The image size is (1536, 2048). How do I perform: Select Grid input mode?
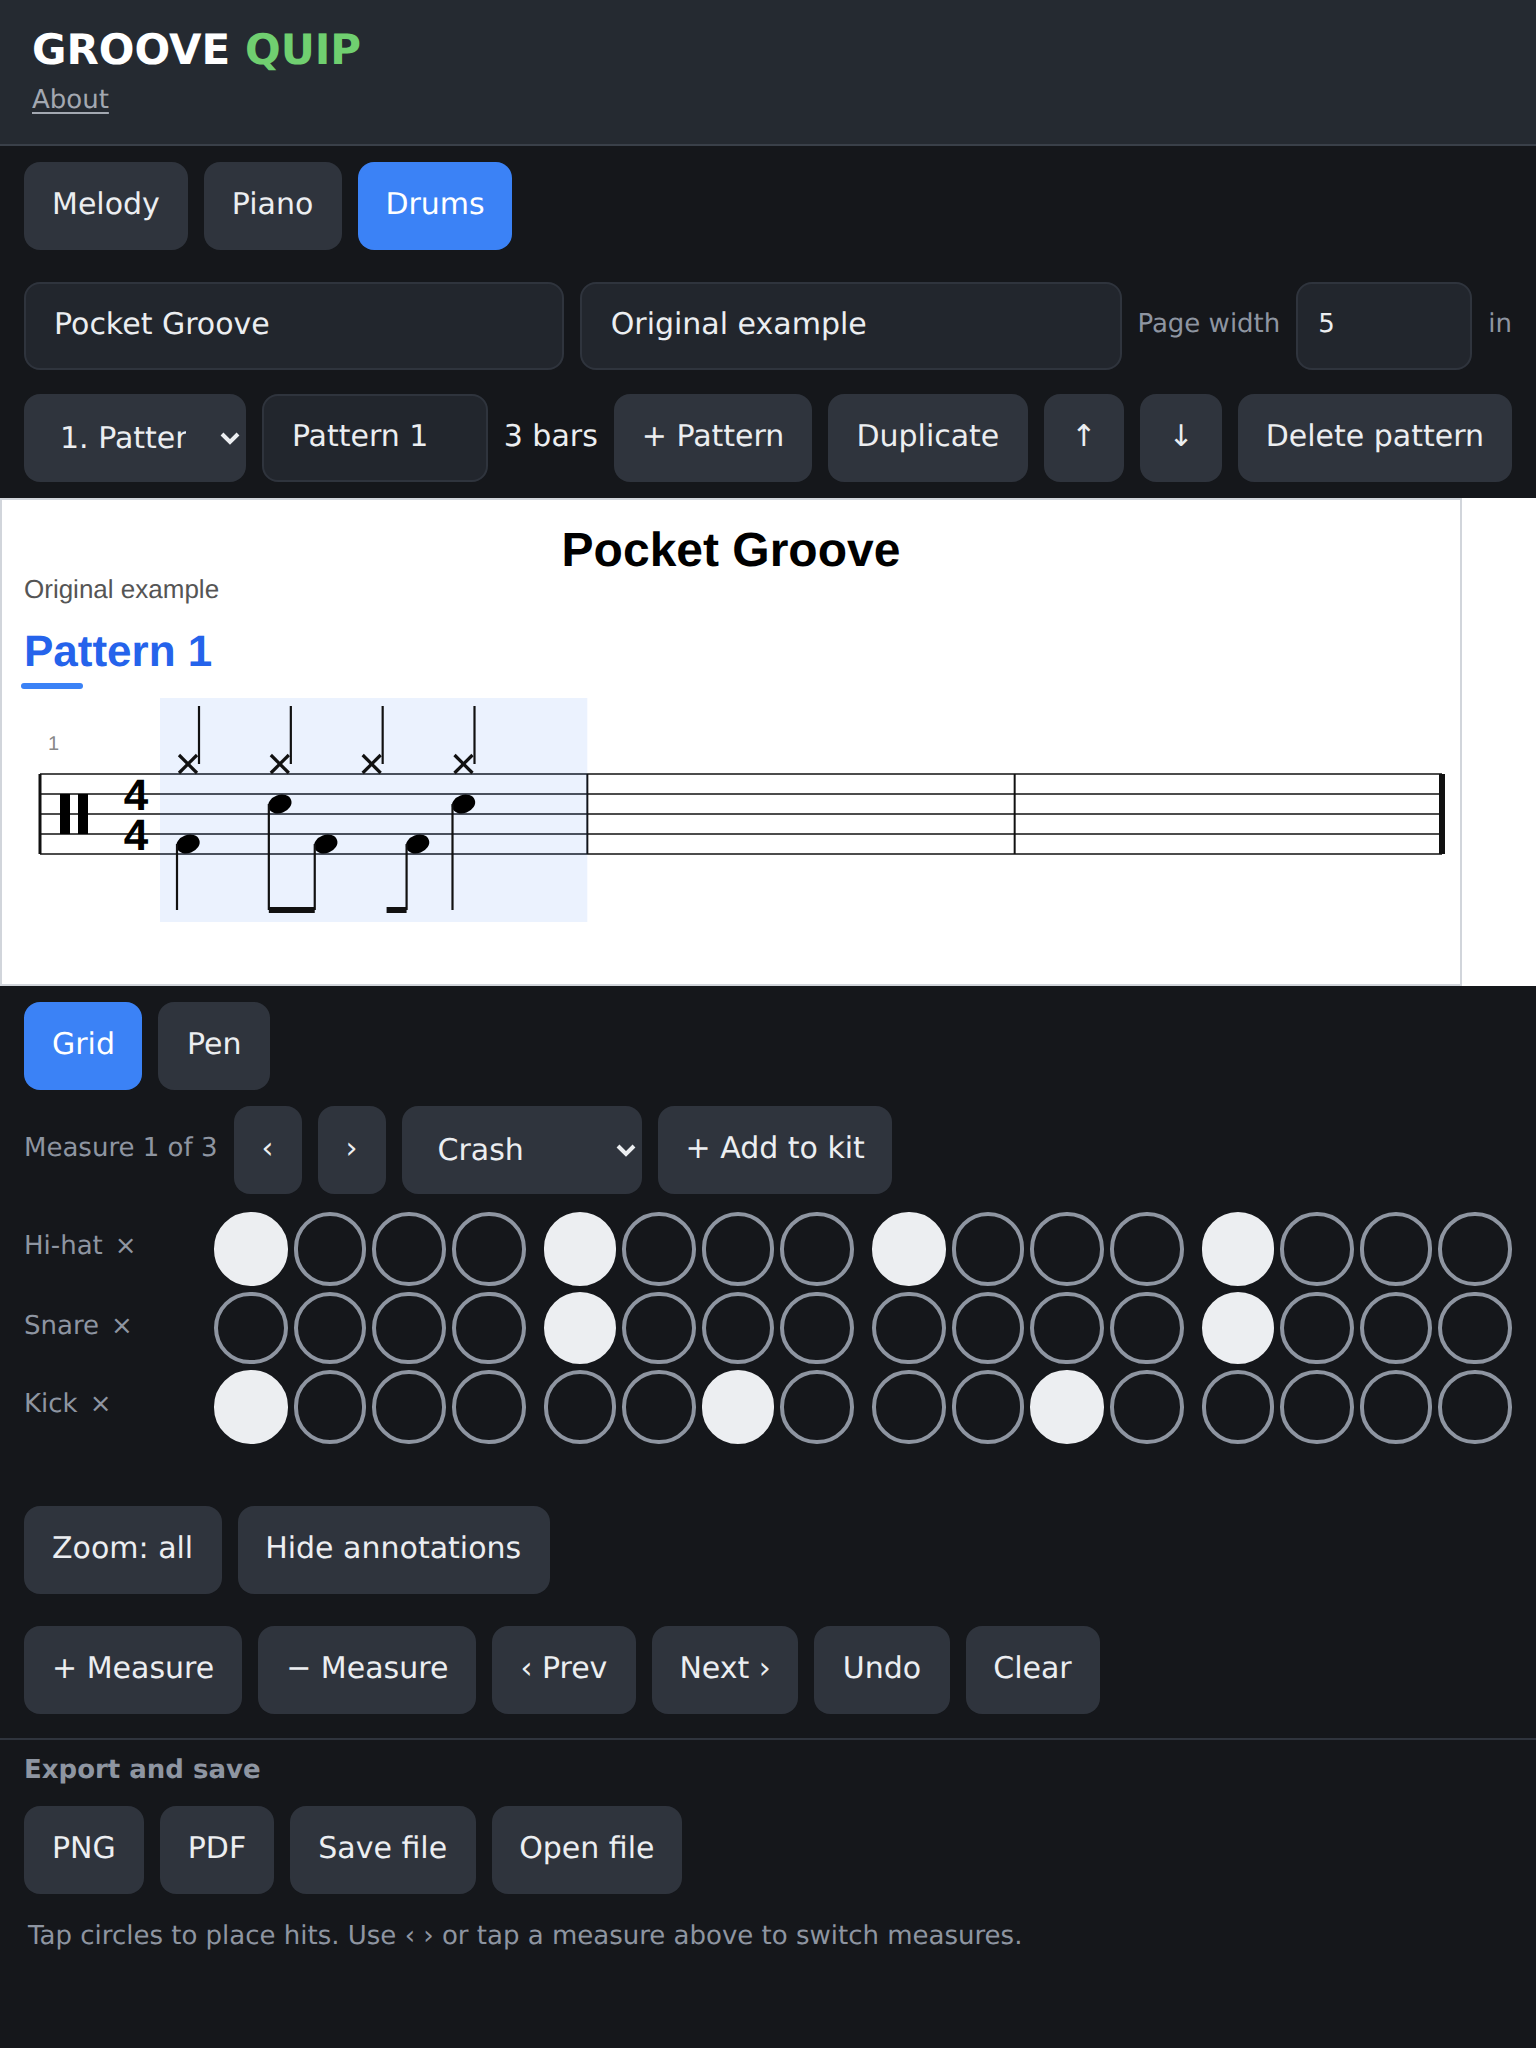point(83,1045)
